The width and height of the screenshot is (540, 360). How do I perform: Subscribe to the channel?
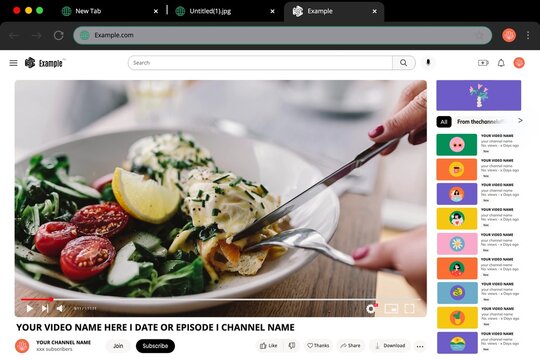[x=155, y=346]
